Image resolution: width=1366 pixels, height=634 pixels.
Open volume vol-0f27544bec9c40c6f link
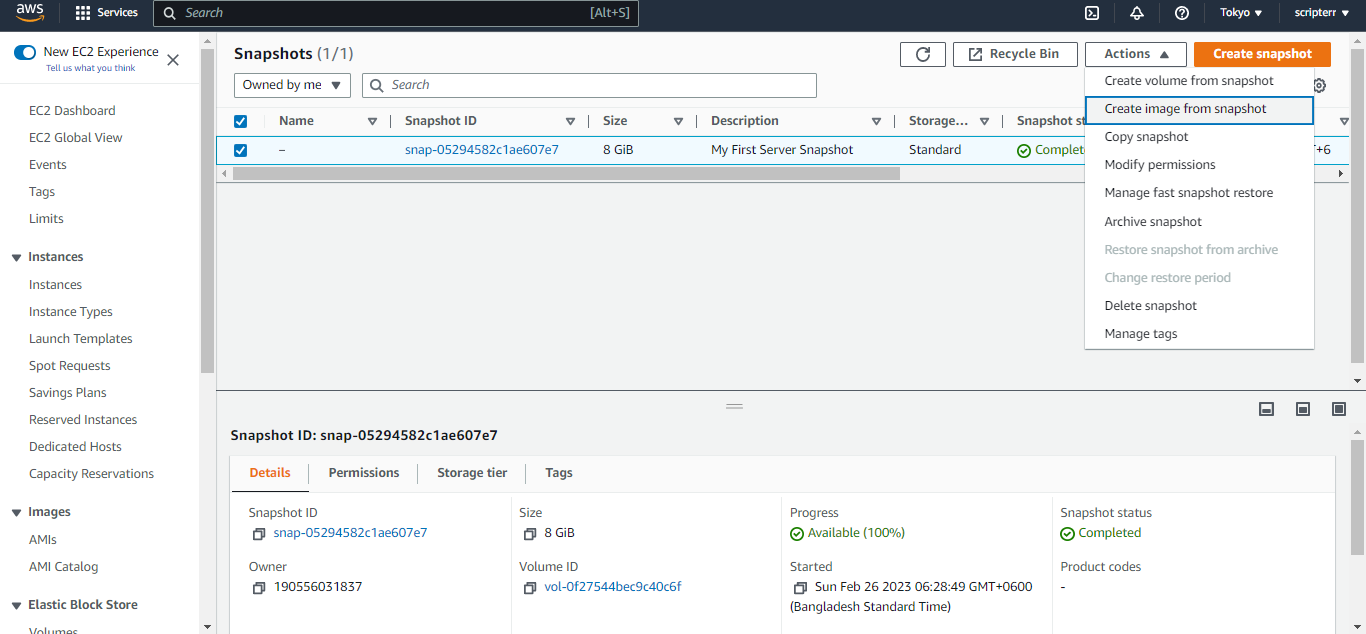(x=613, y=587)
